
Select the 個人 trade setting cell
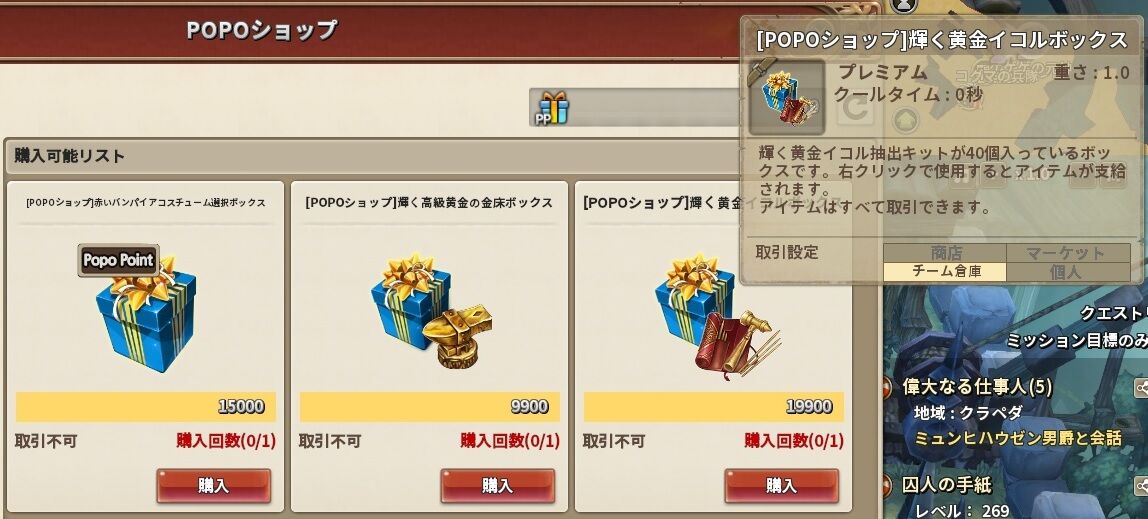tap(1068, 272)
